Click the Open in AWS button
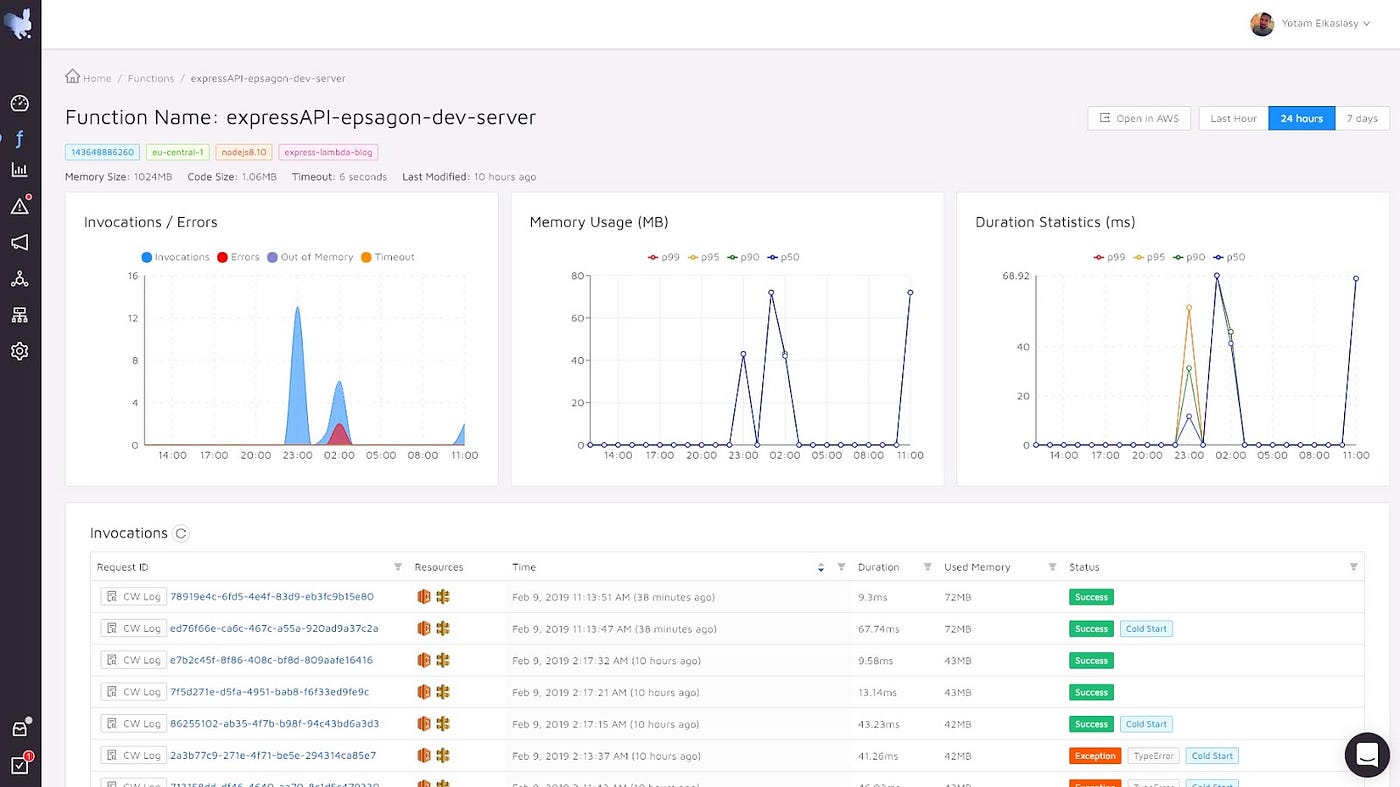Image resolution: width=1400 pixels, height=787 pixels. click(x=1139, y=117)
